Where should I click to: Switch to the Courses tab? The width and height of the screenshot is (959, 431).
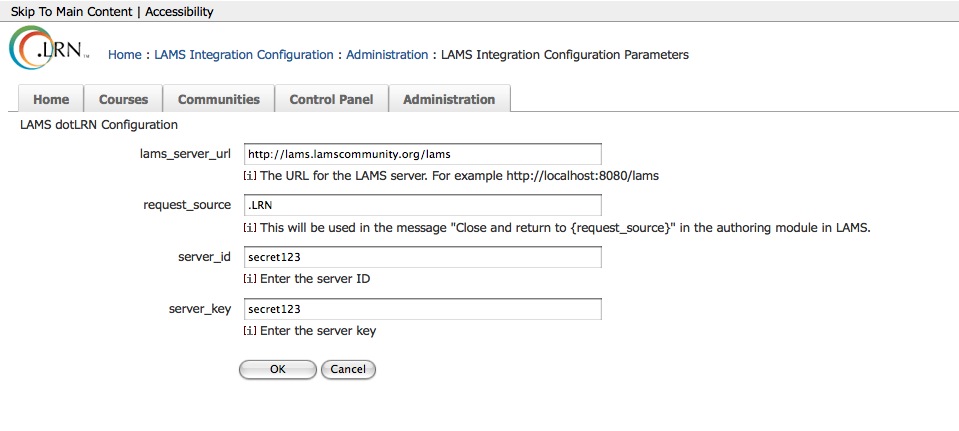pyautogui.click(x=124, y=99)
